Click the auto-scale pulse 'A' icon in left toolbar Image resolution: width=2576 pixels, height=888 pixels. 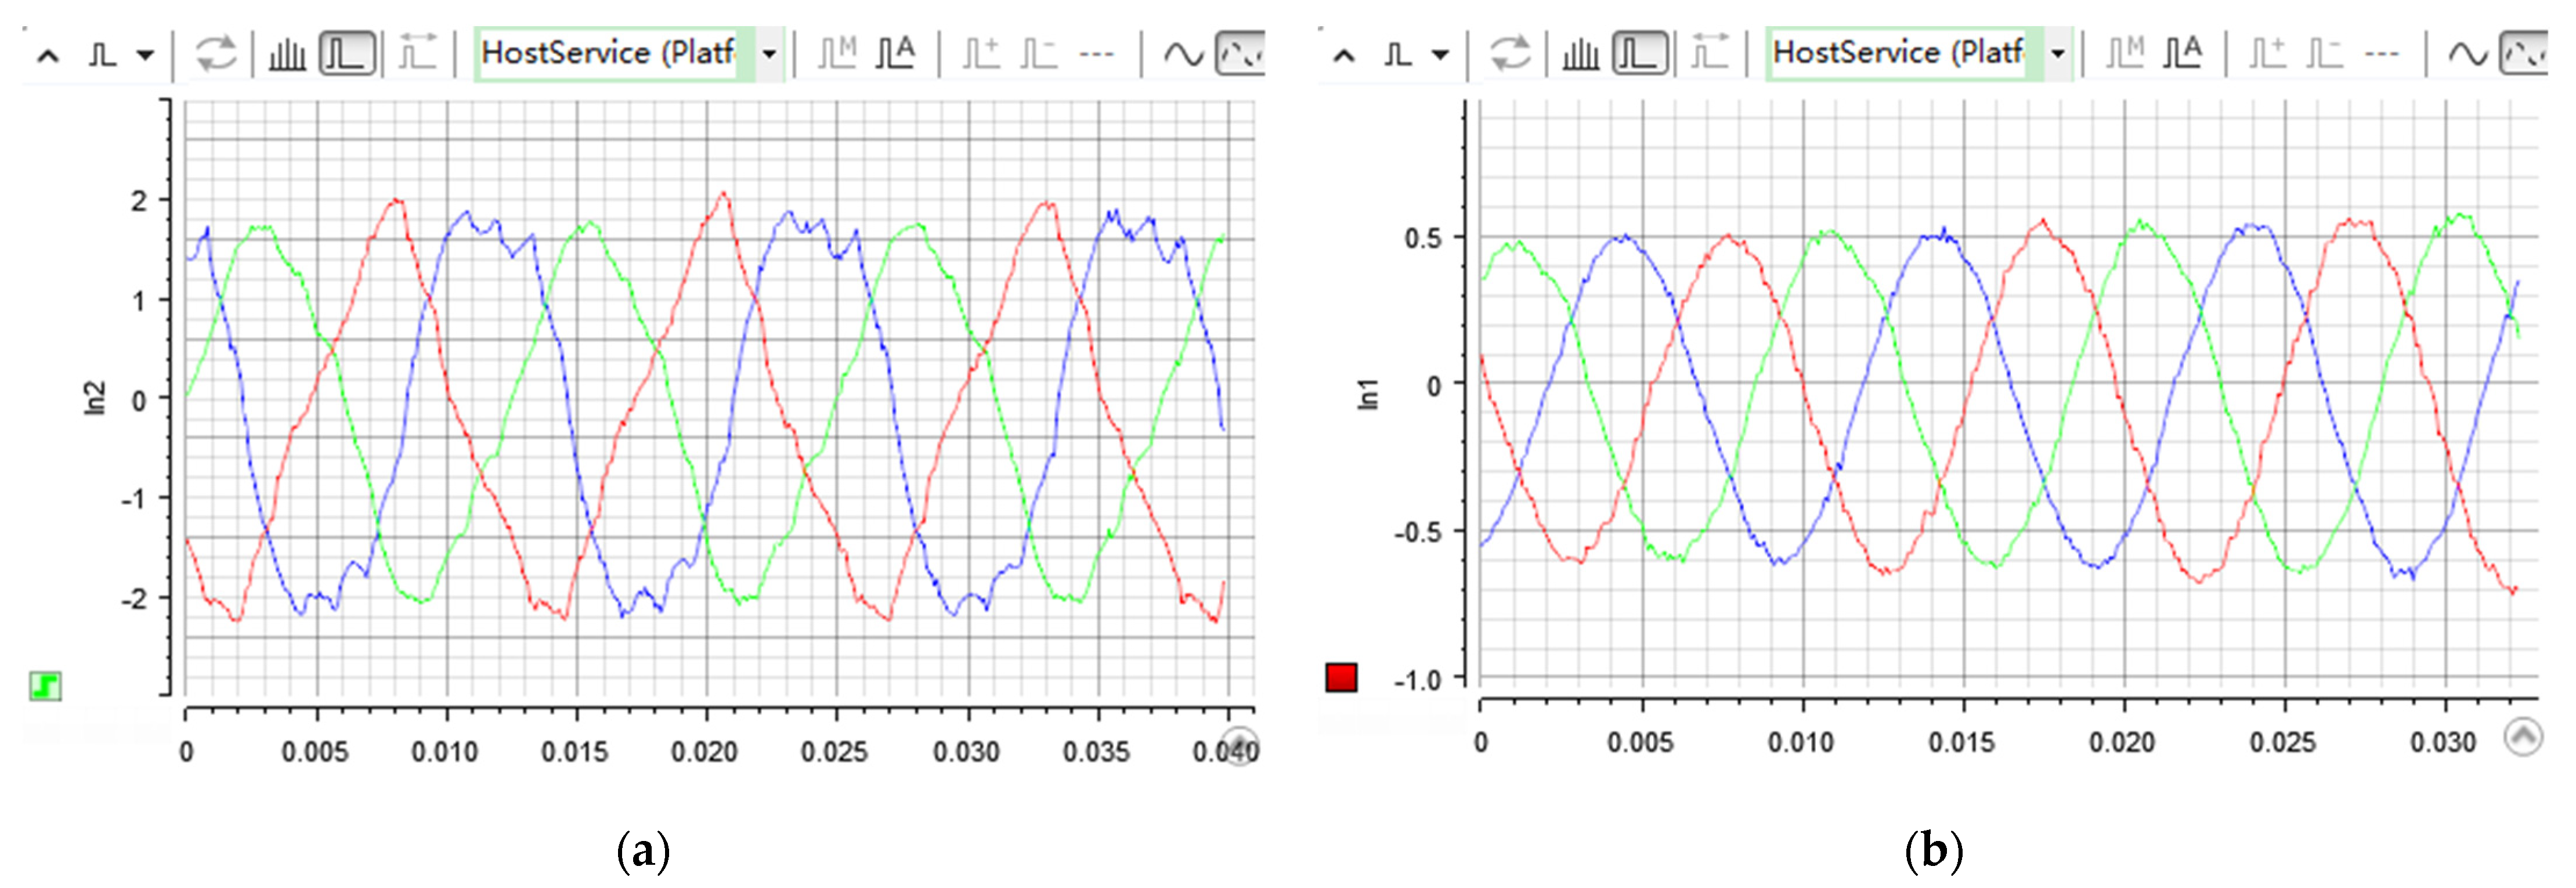coord(895,53)
